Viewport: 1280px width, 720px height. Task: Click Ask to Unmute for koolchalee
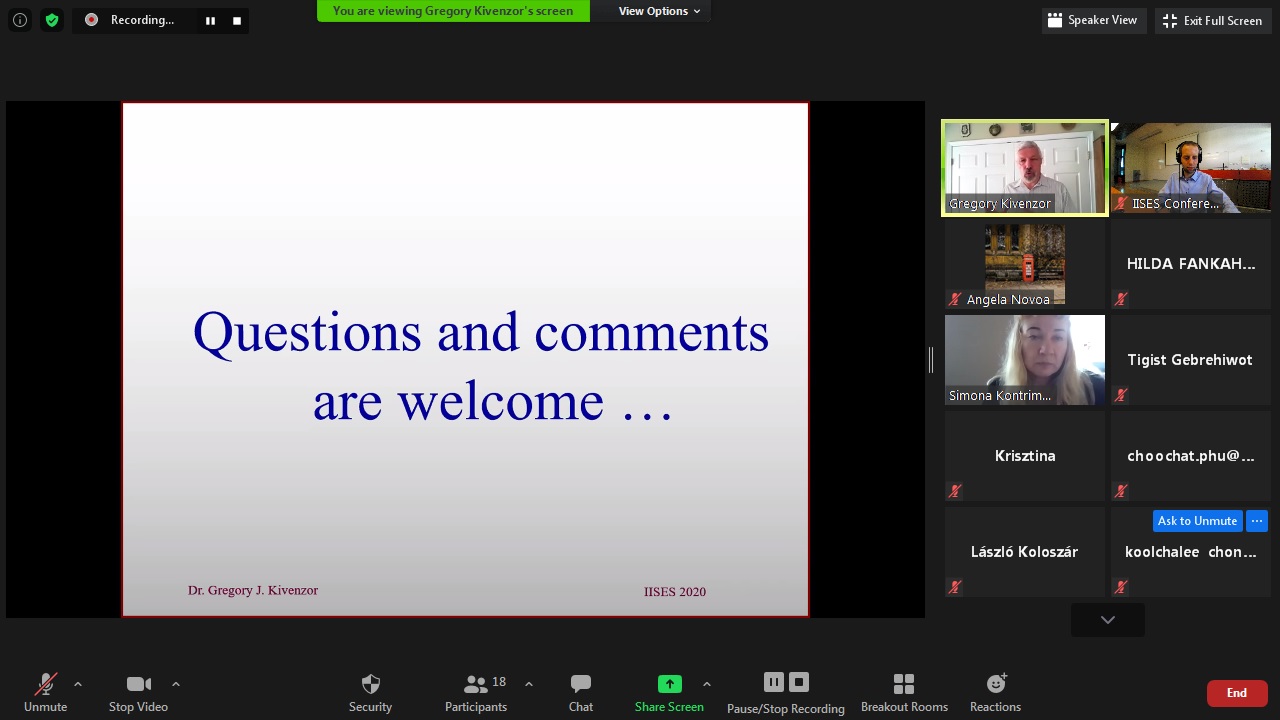[x=1197, y=521]
